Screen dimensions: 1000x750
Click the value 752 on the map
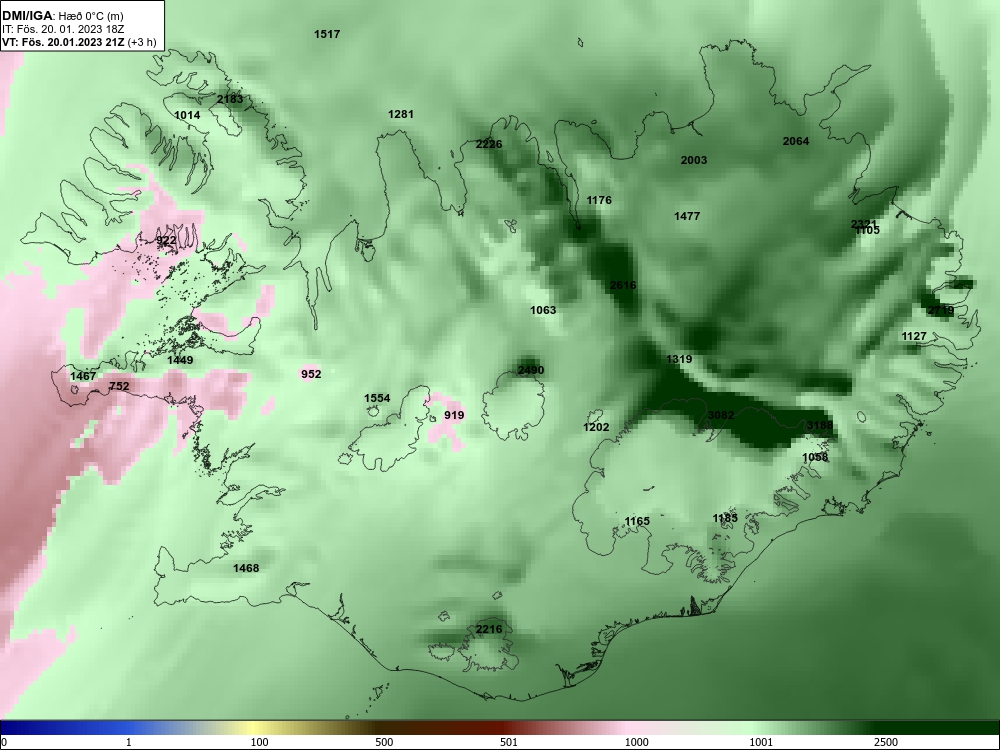119,386
